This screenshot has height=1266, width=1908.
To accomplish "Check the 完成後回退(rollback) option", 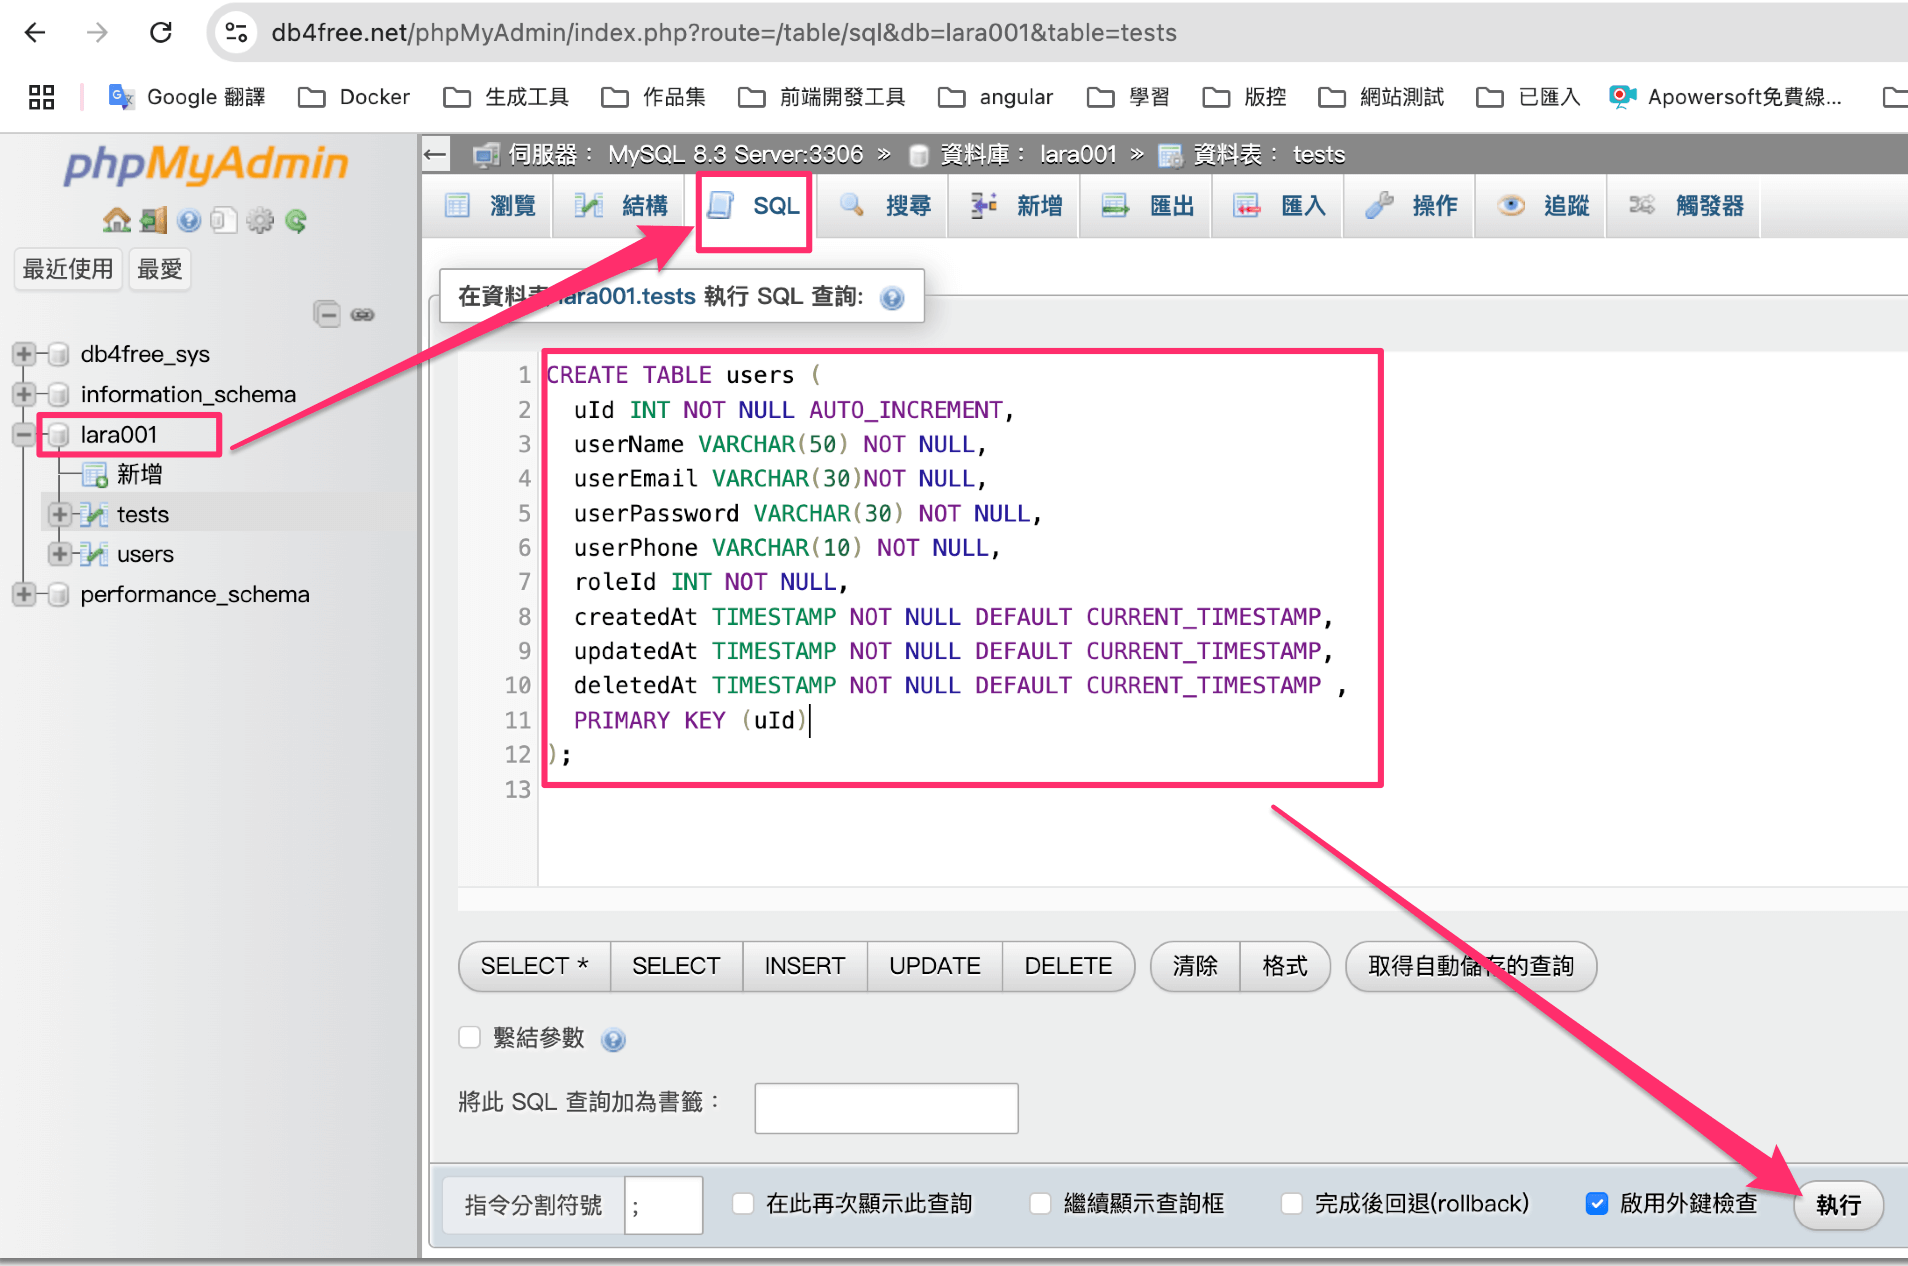I will [1292, 1203].
